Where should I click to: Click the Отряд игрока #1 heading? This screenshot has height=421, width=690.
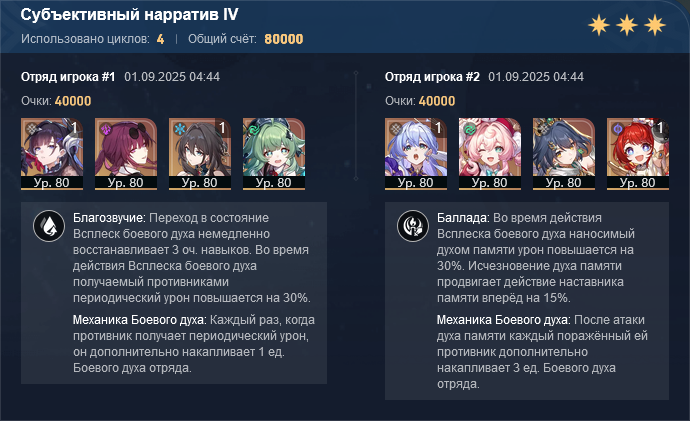point(68,77)
